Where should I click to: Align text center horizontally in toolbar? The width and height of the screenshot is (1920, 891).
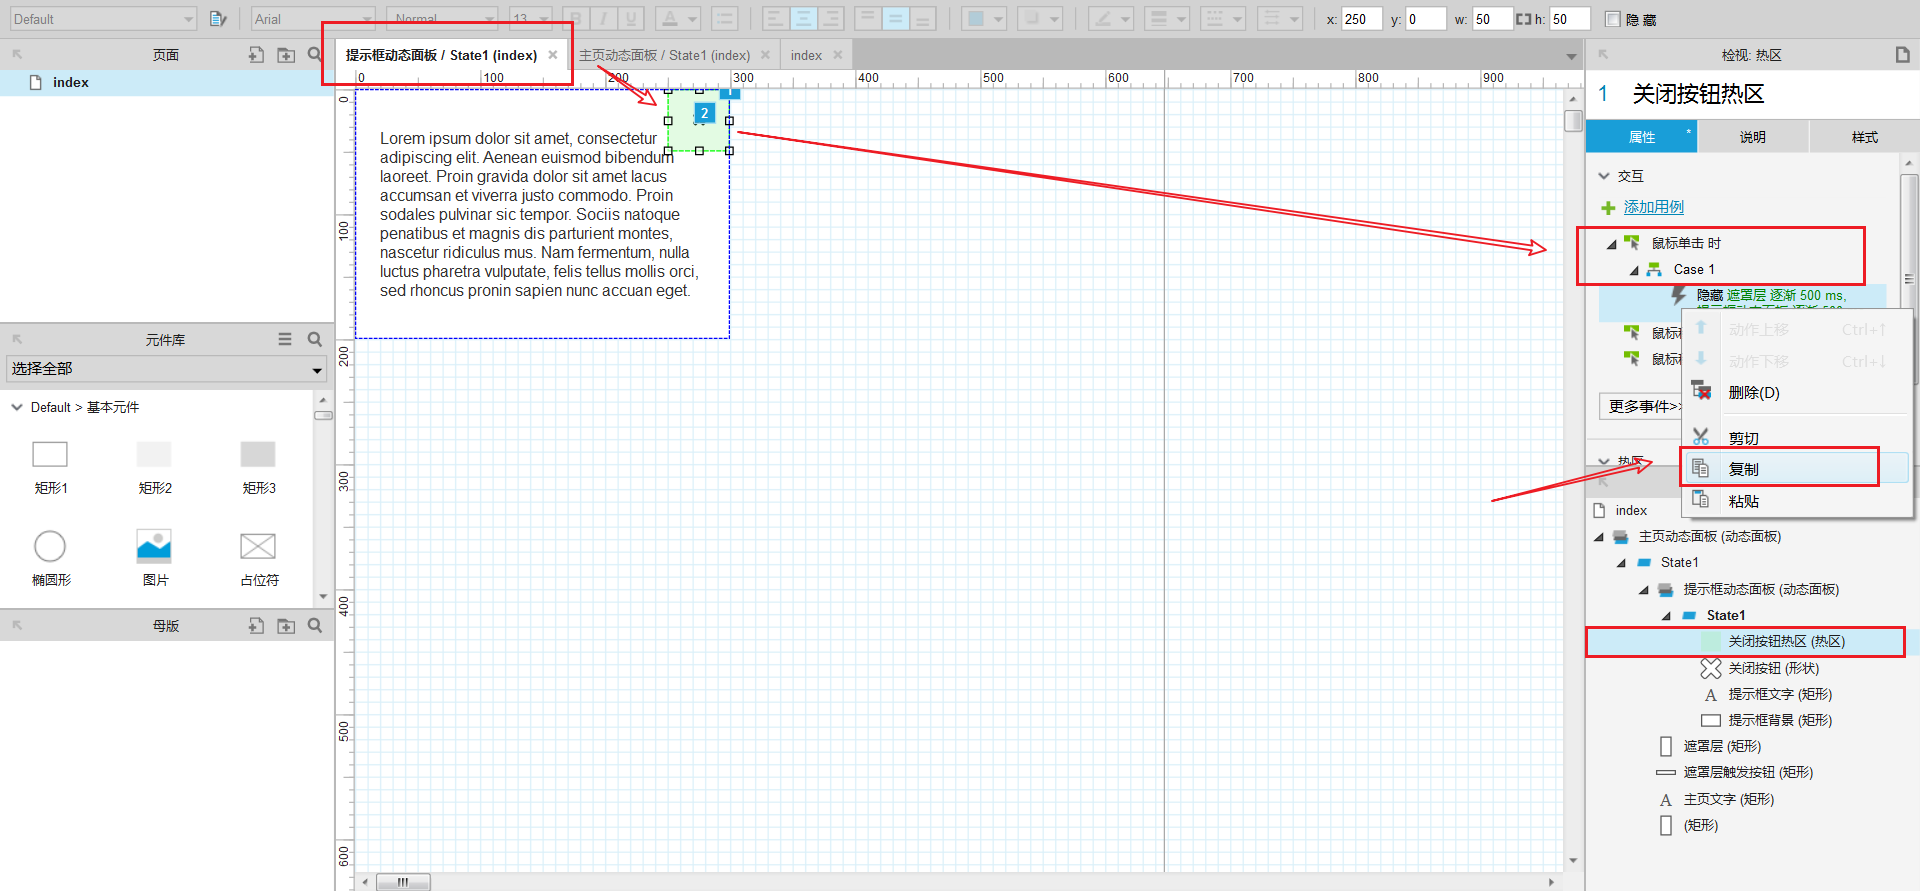[x=803, y=18]
